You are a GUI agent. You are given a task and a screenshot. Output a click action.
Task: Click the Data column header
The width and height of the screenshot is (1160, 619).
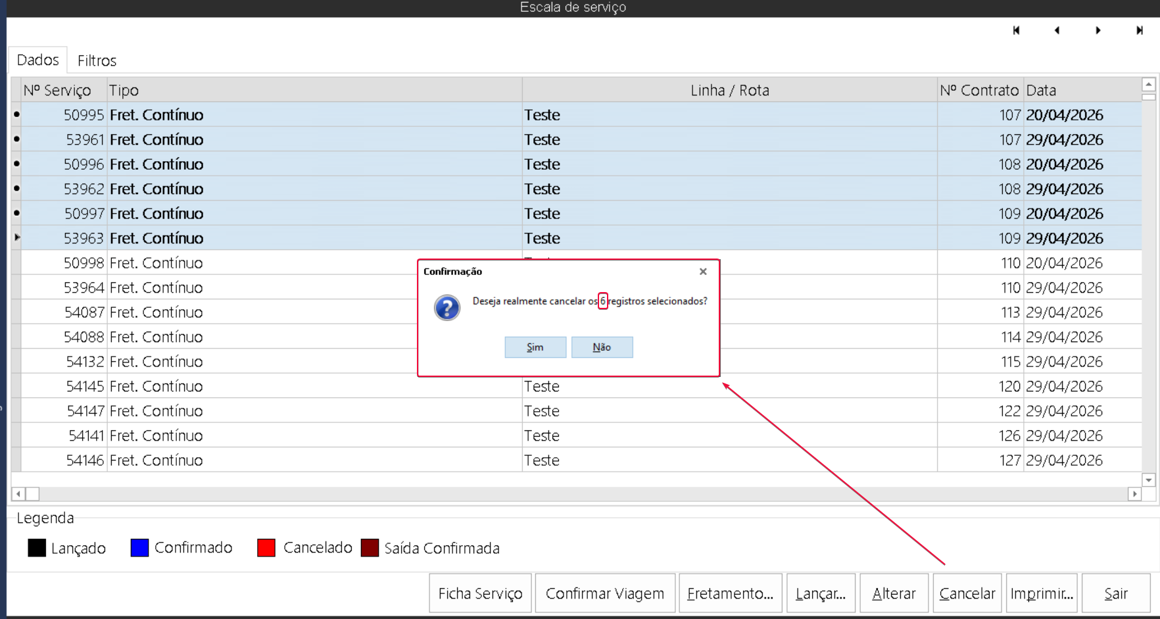pos(1082,90)
